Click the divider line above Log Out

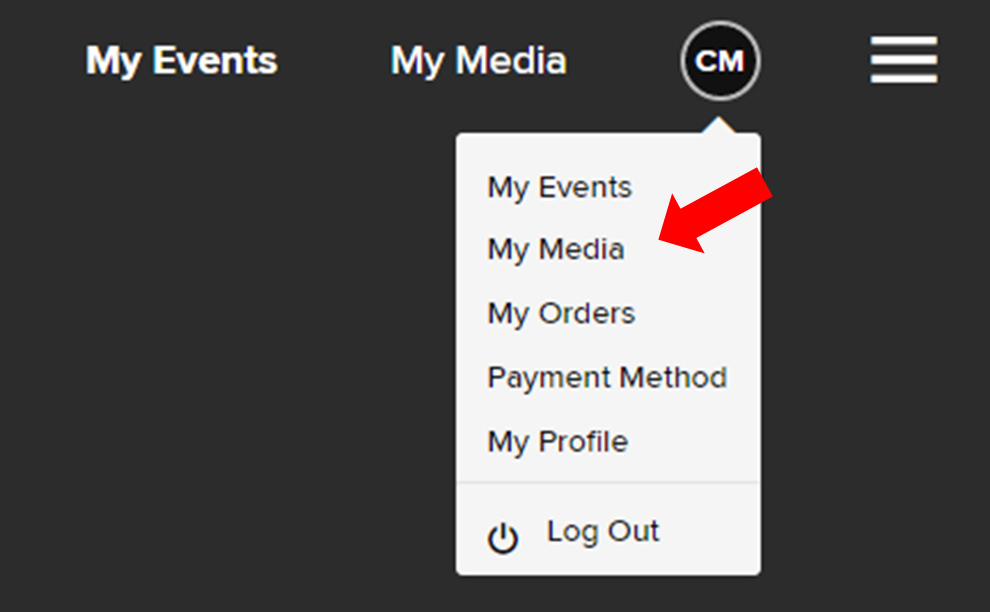pos(608,483)
